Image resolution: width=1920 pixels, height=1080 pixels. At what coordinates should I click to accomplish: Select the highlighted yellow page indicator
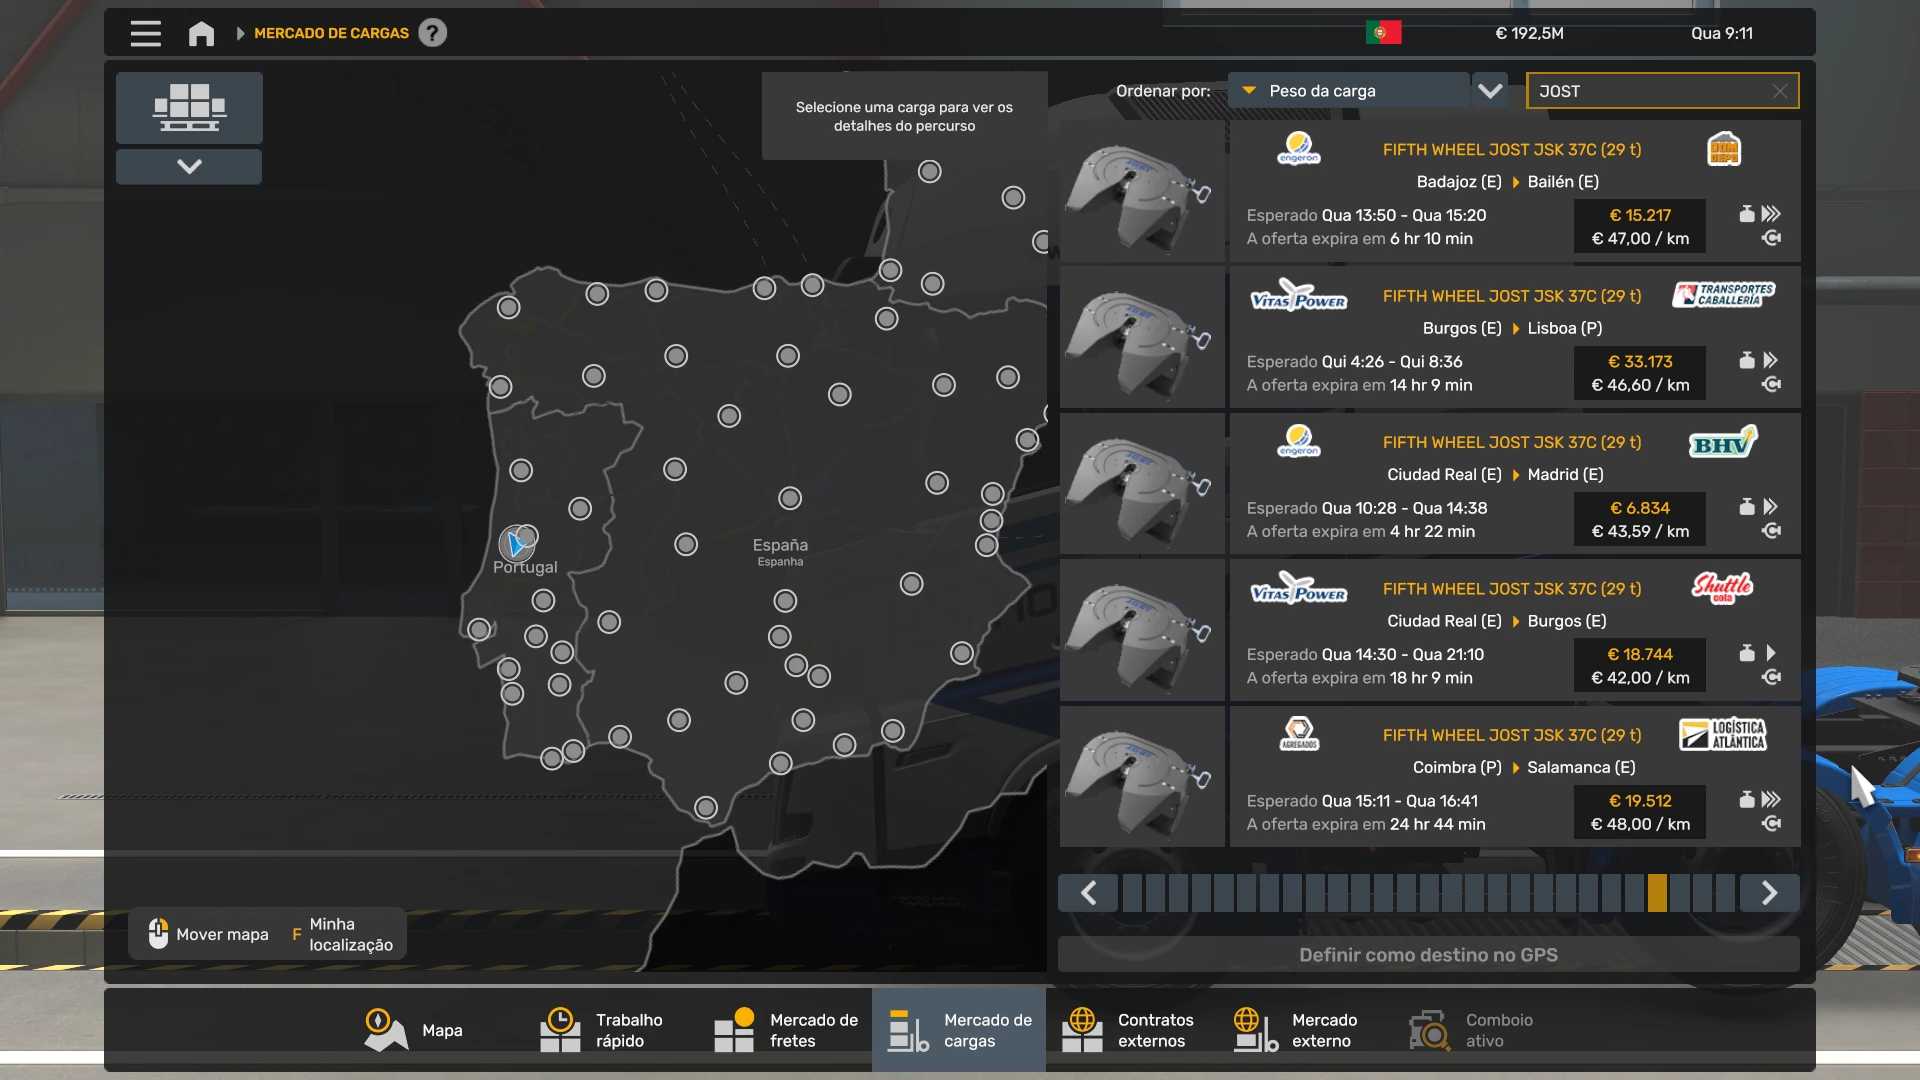[1657, 893]
